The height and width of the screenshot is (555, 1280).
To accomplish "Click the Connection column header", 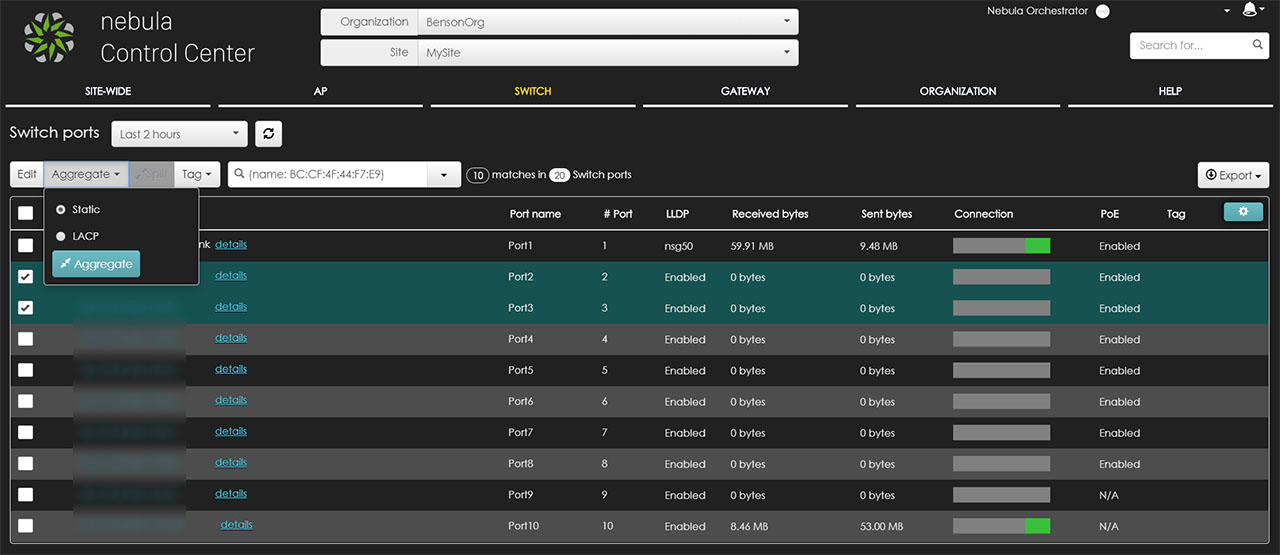I will pos(984,214).
